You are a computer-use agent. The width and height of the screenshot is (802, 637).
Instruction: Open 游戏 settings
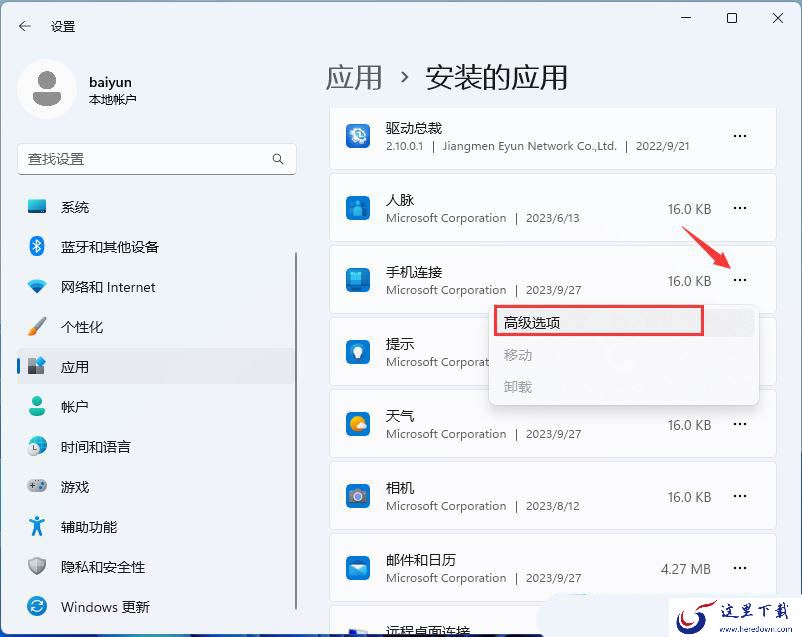click(157, 487)
